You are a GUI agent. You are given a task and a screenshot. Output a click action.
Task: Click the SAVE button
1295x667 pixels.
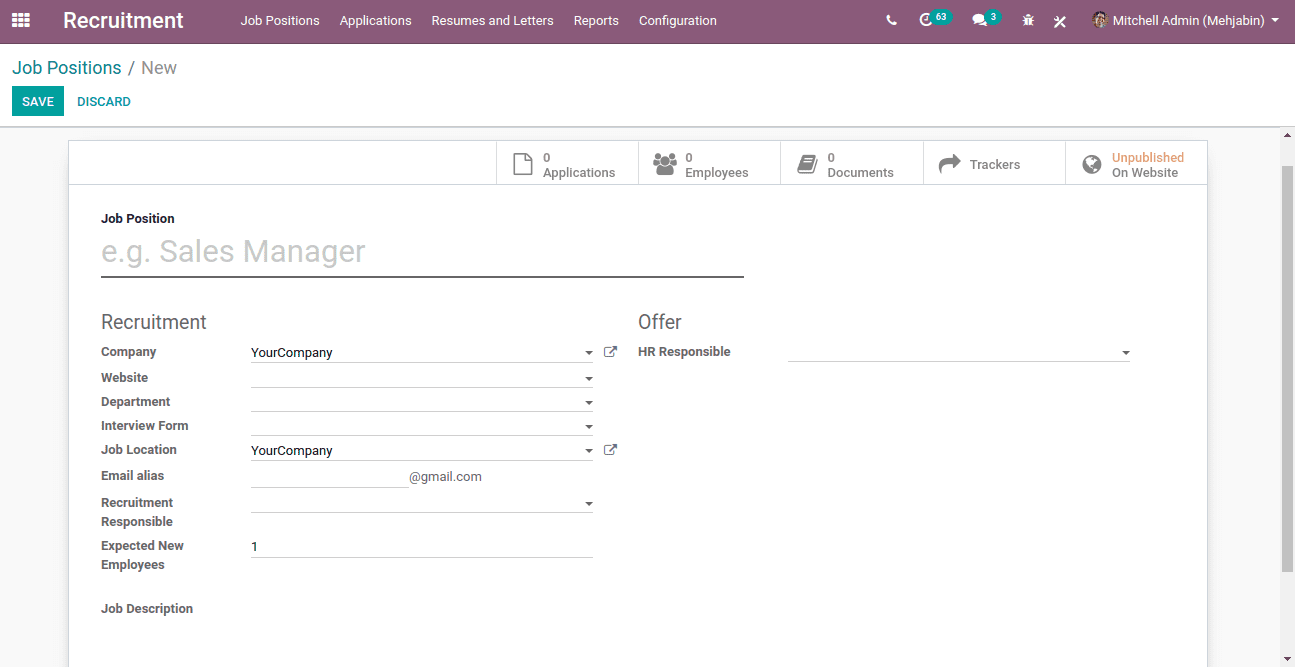38,101
